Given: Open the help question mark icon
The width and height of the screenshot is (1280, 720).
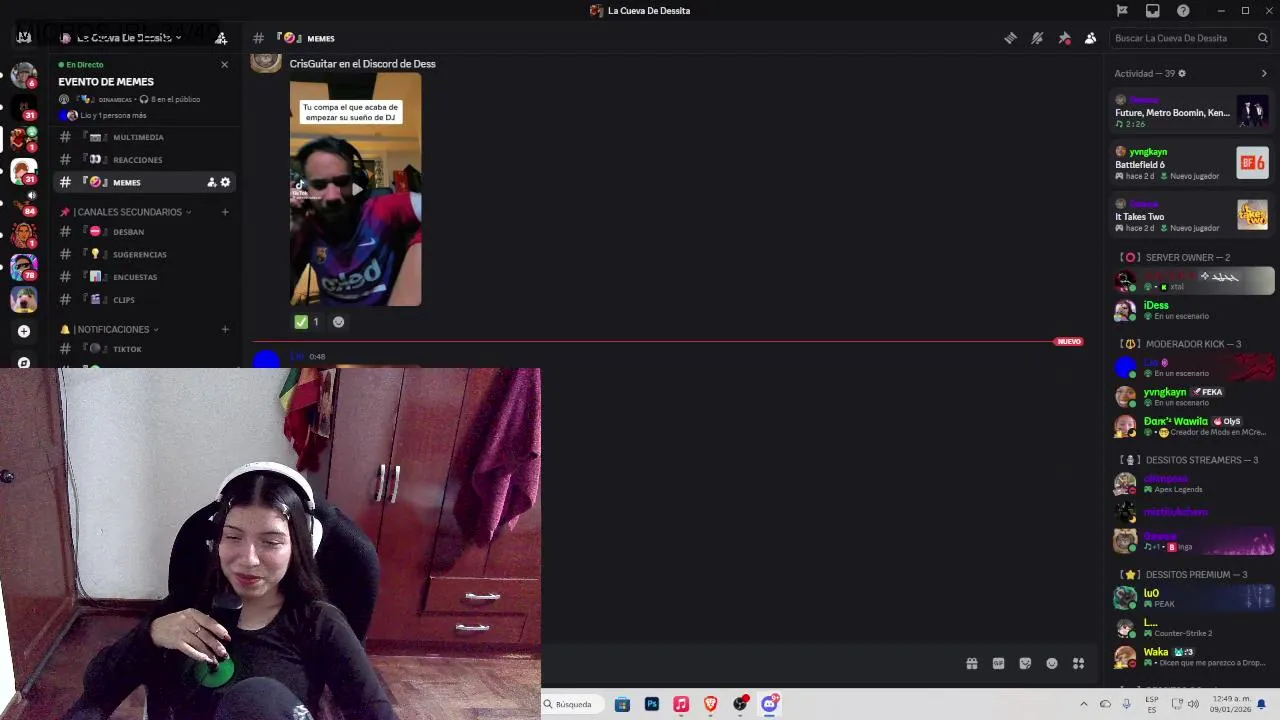Looking at the screenshot, I should coord(1183,11).
